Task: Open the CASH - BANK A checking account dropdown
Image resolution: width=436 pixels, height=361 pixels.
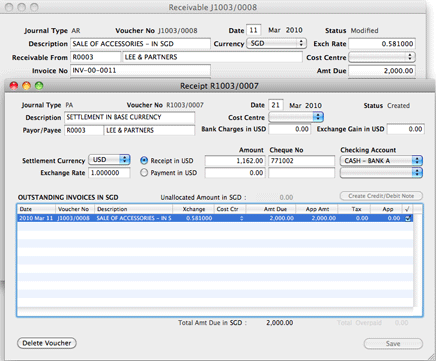Action: [381, 161]
